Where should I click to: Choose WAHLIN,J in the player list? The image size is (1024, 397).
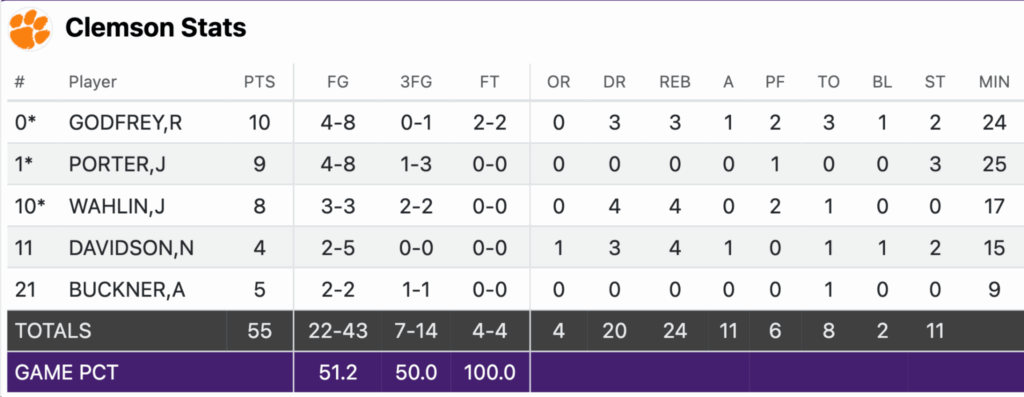(x=116, y=206)
